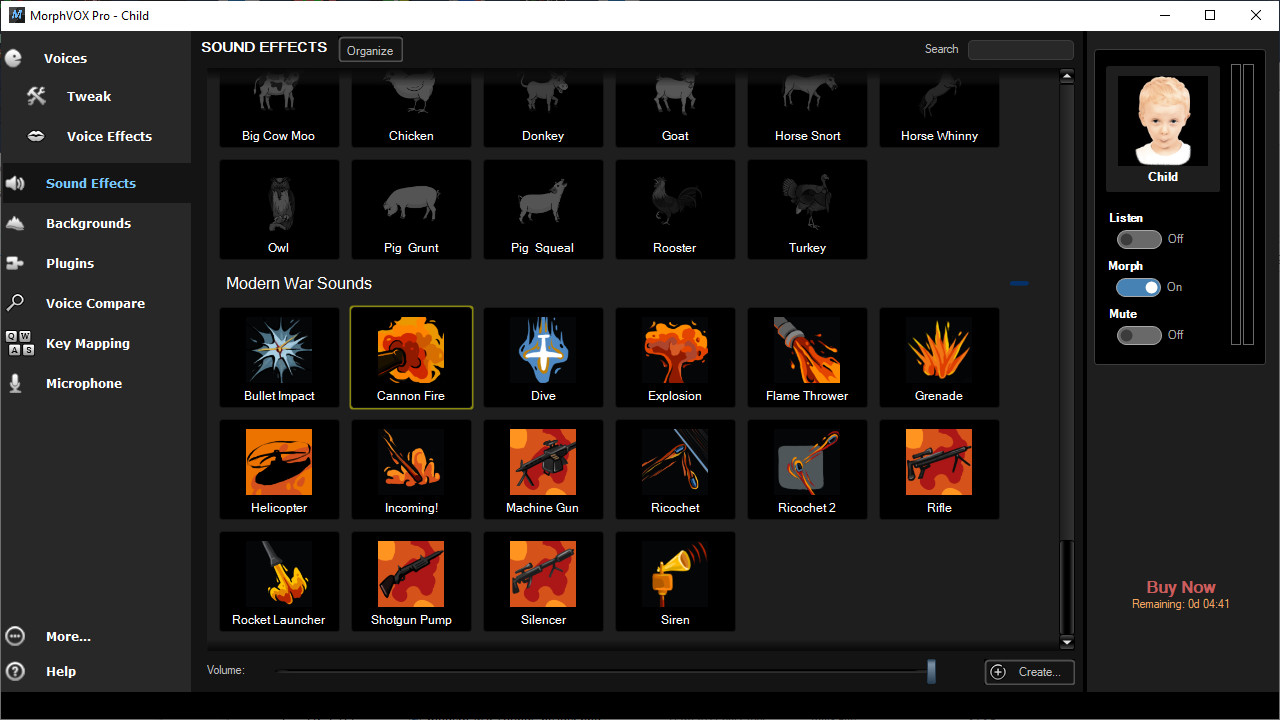This screenshot has height=720, width=1280.
Task: Open the Voices panel
Action: coord(65,58)
